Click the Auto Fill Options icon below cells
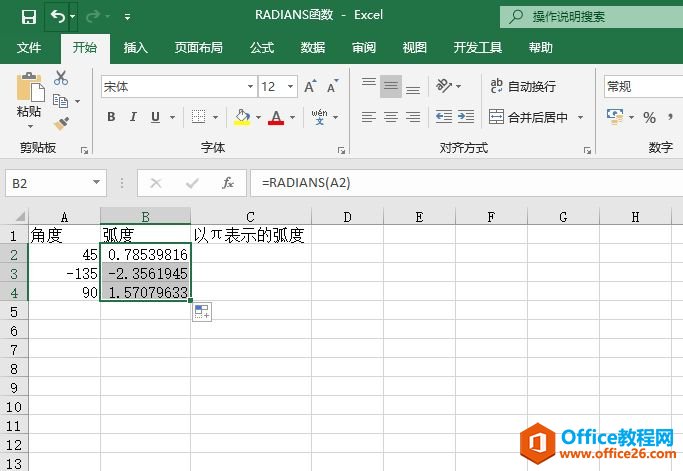 202,312
